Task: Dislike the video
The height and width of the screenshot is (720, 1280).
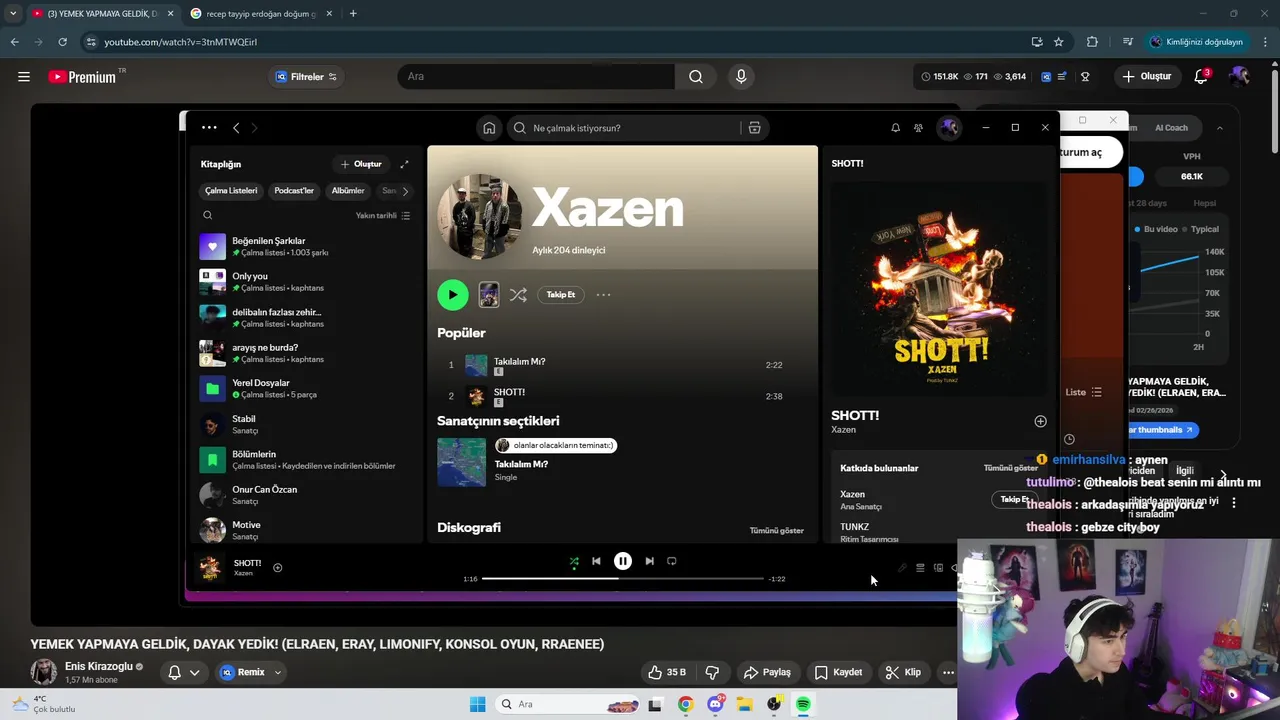Action: [x=712, y=672]
